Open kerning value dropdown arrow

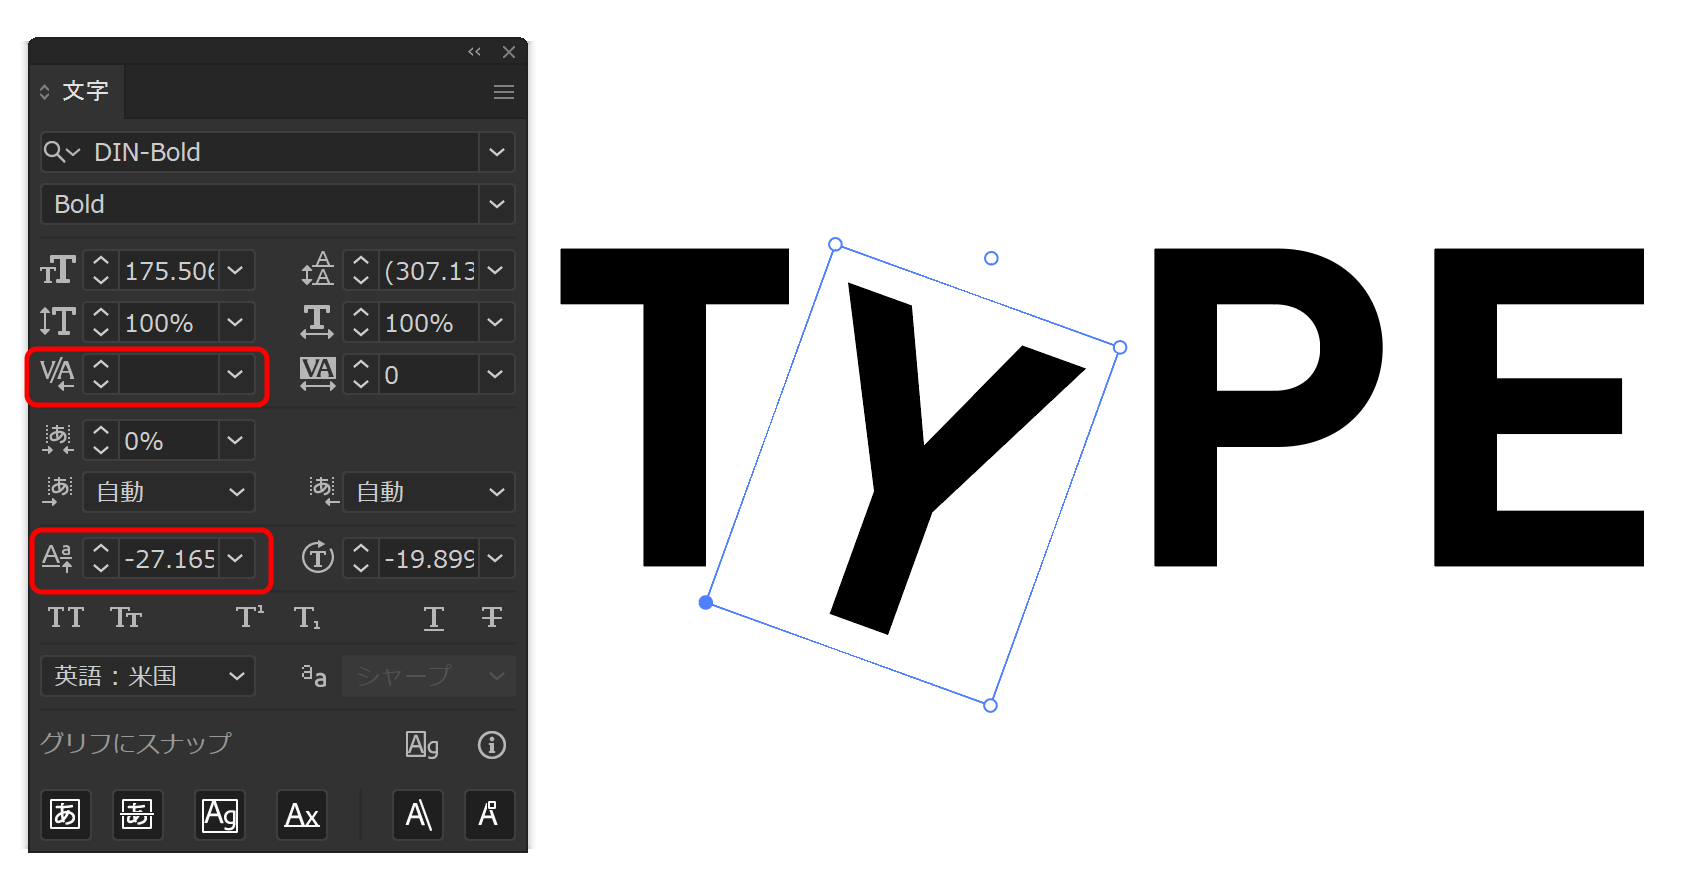235,374
